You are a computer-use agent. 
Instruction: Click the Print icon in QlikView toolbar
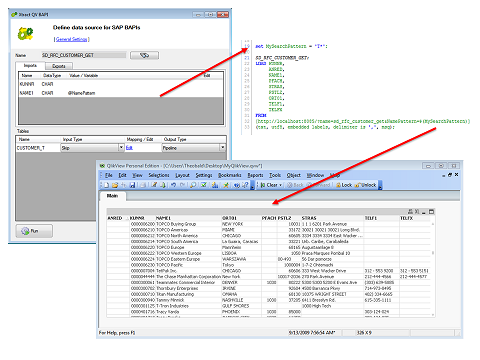[143, 185]
